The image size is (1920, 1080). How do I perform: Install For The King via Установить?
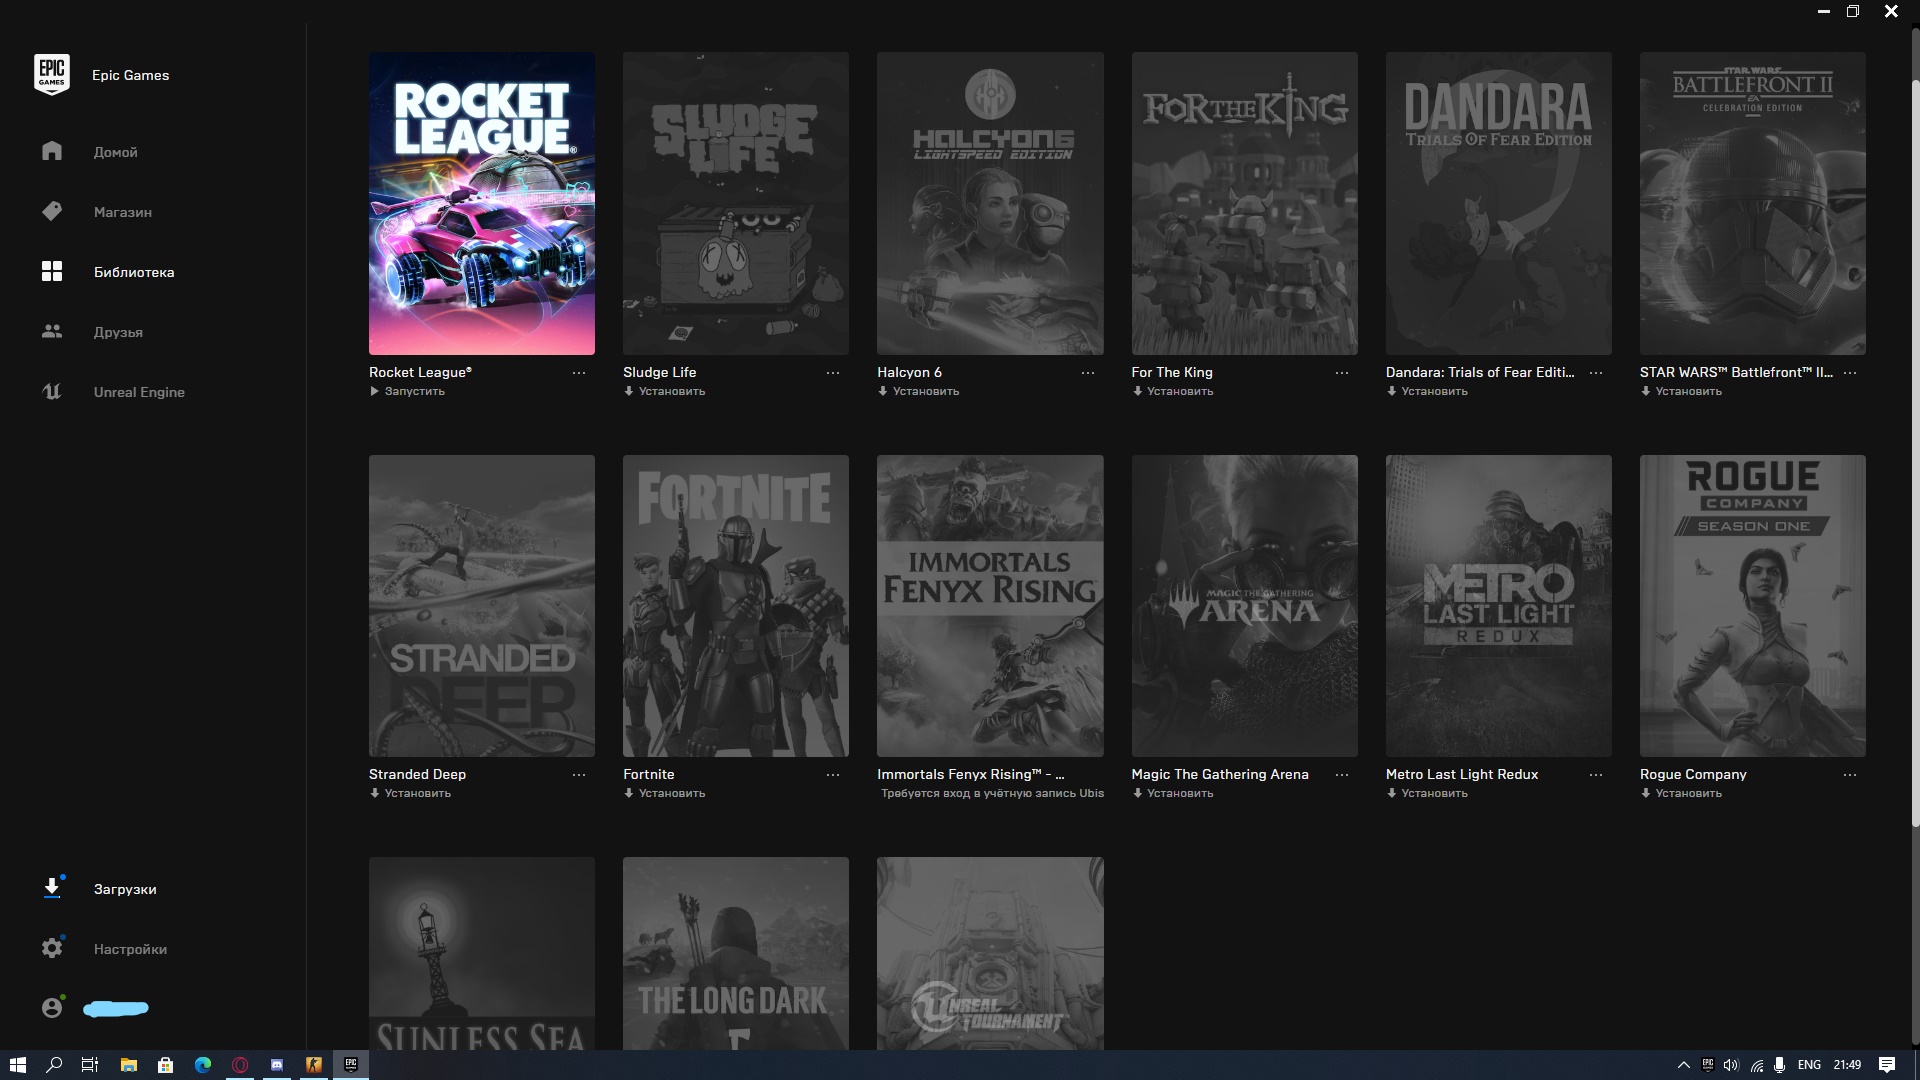pyautogui.click(x=1173, y=391)
